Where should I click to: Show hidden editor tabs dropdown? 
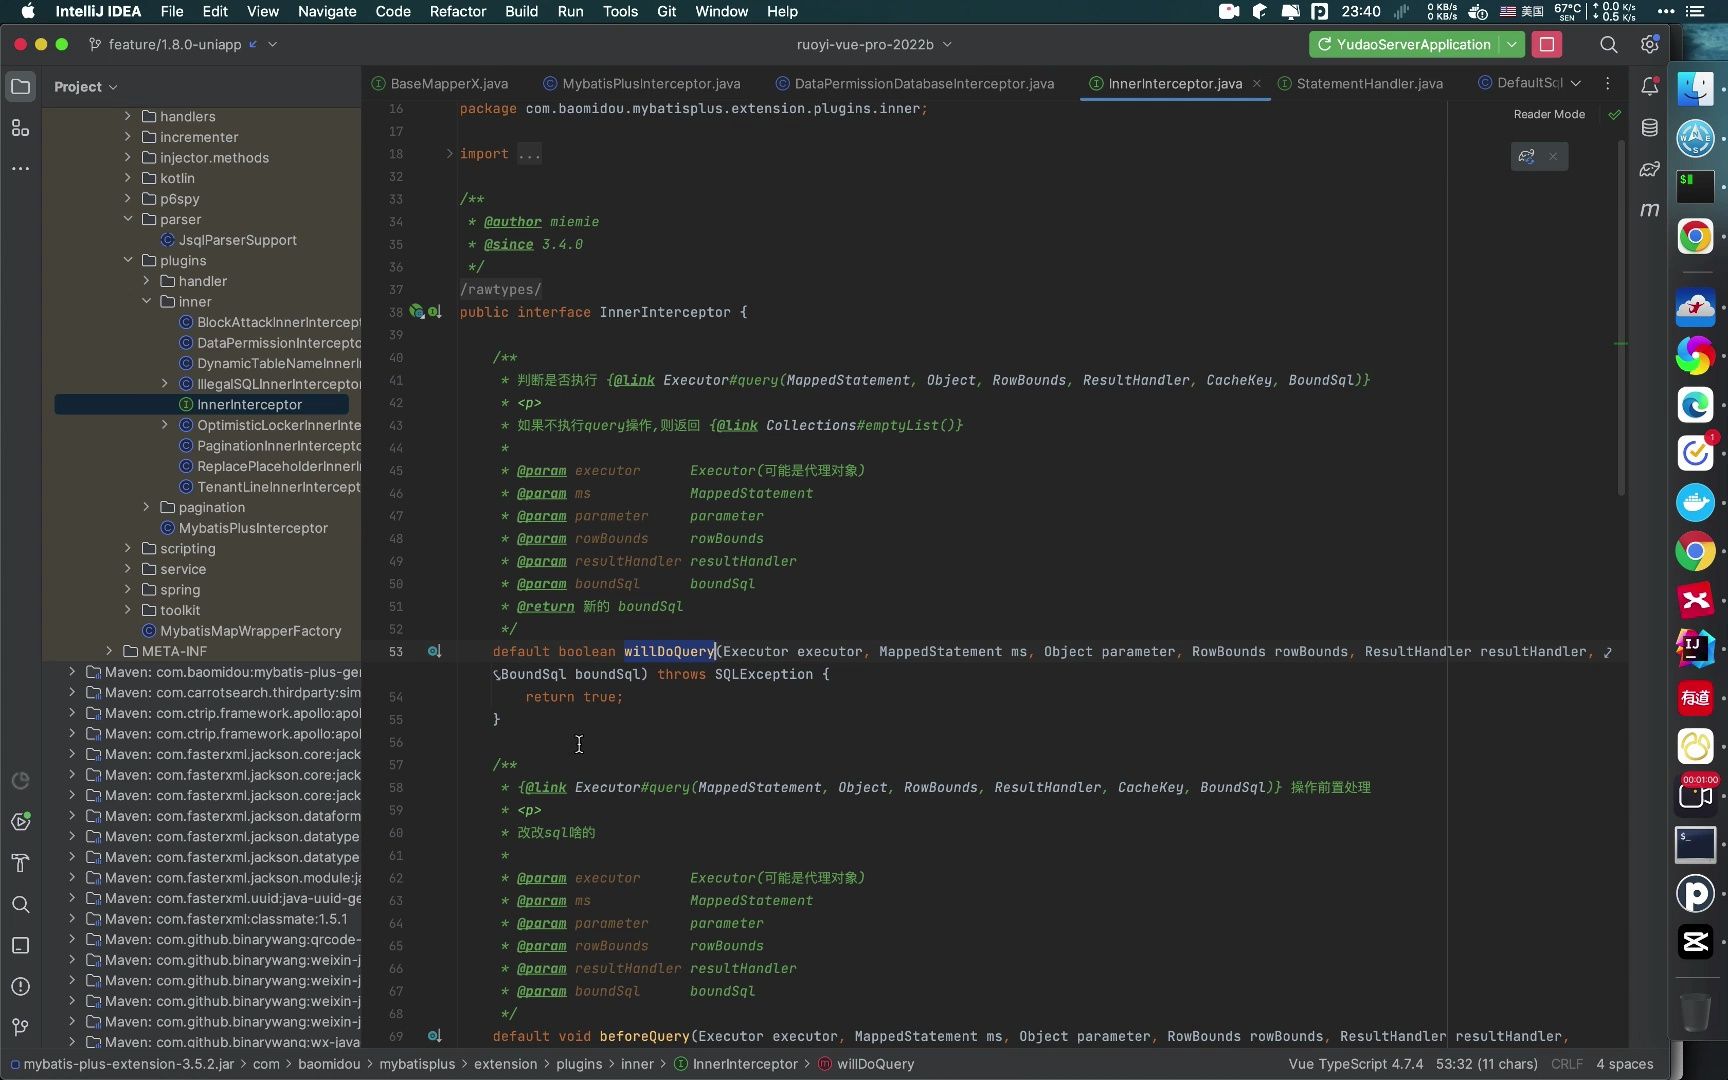click(1576, 83)
